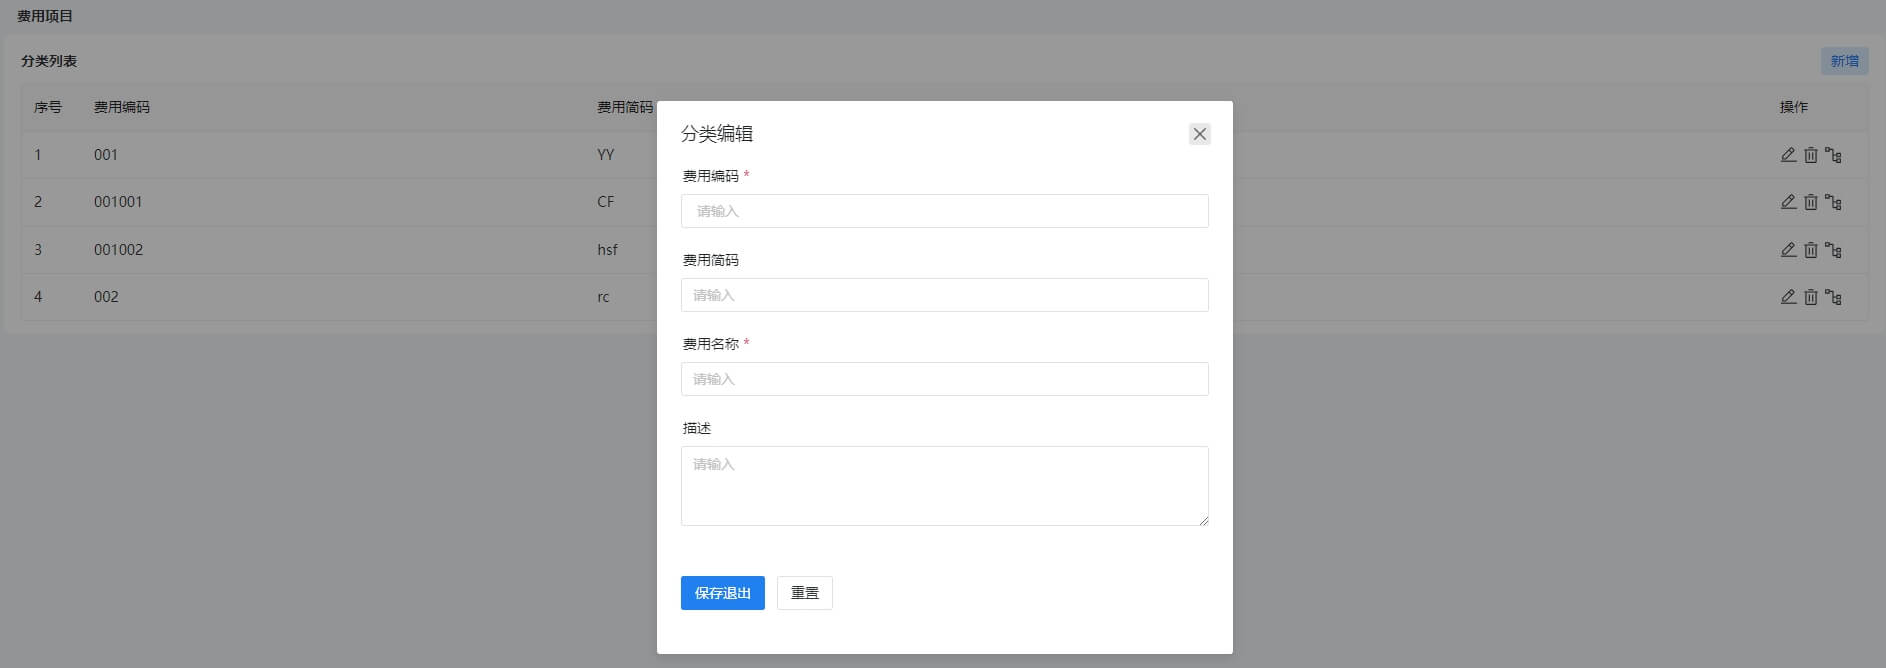Select cell with code 001001
Viewport: 1886px width, 668px height.
(x=118, y=202)
